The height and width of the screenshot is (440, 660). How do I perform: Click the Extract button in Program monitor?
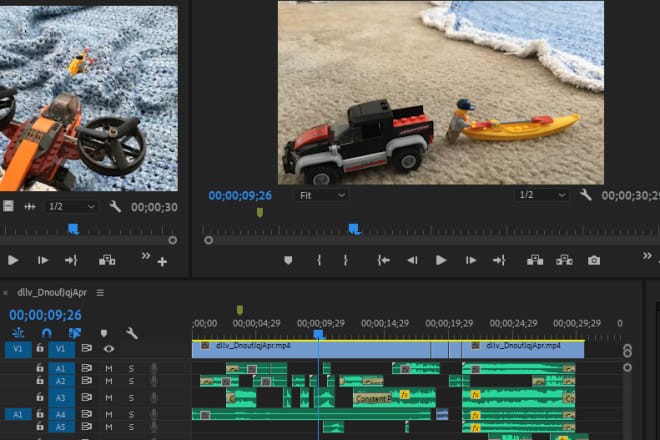(564, 260)
